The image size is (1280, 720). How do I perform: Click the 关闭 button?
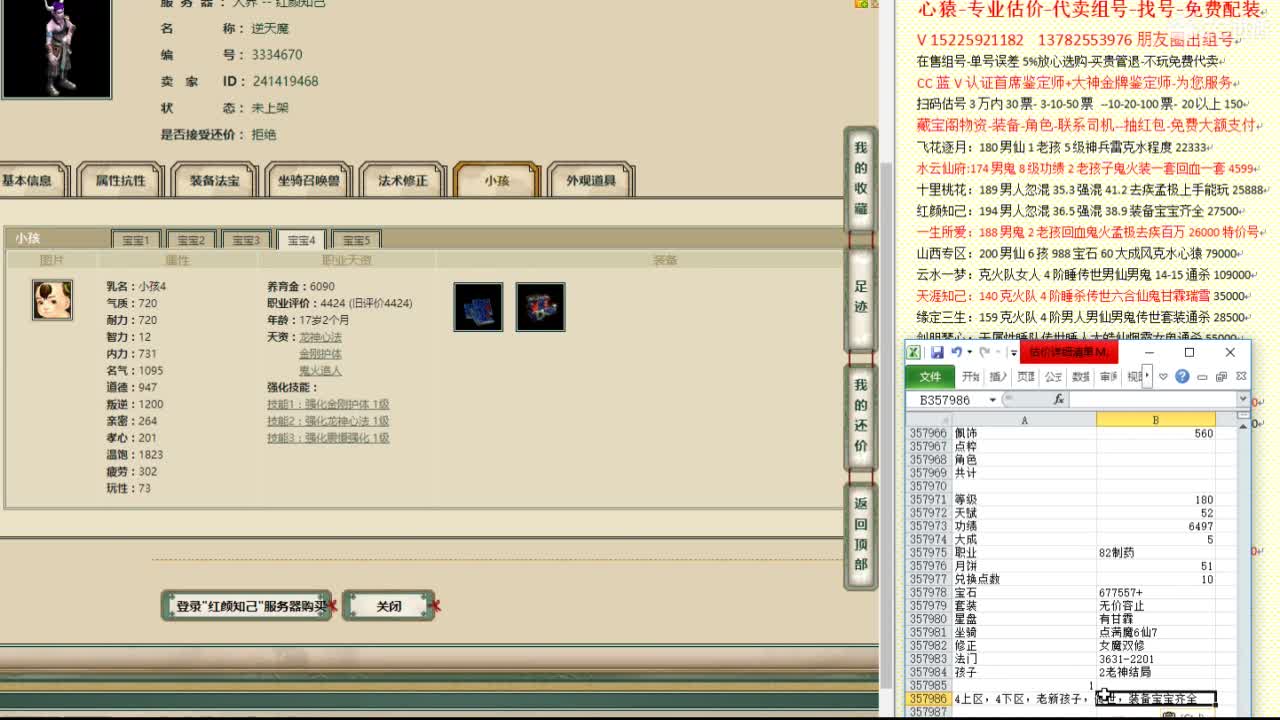tap(389, 605)
